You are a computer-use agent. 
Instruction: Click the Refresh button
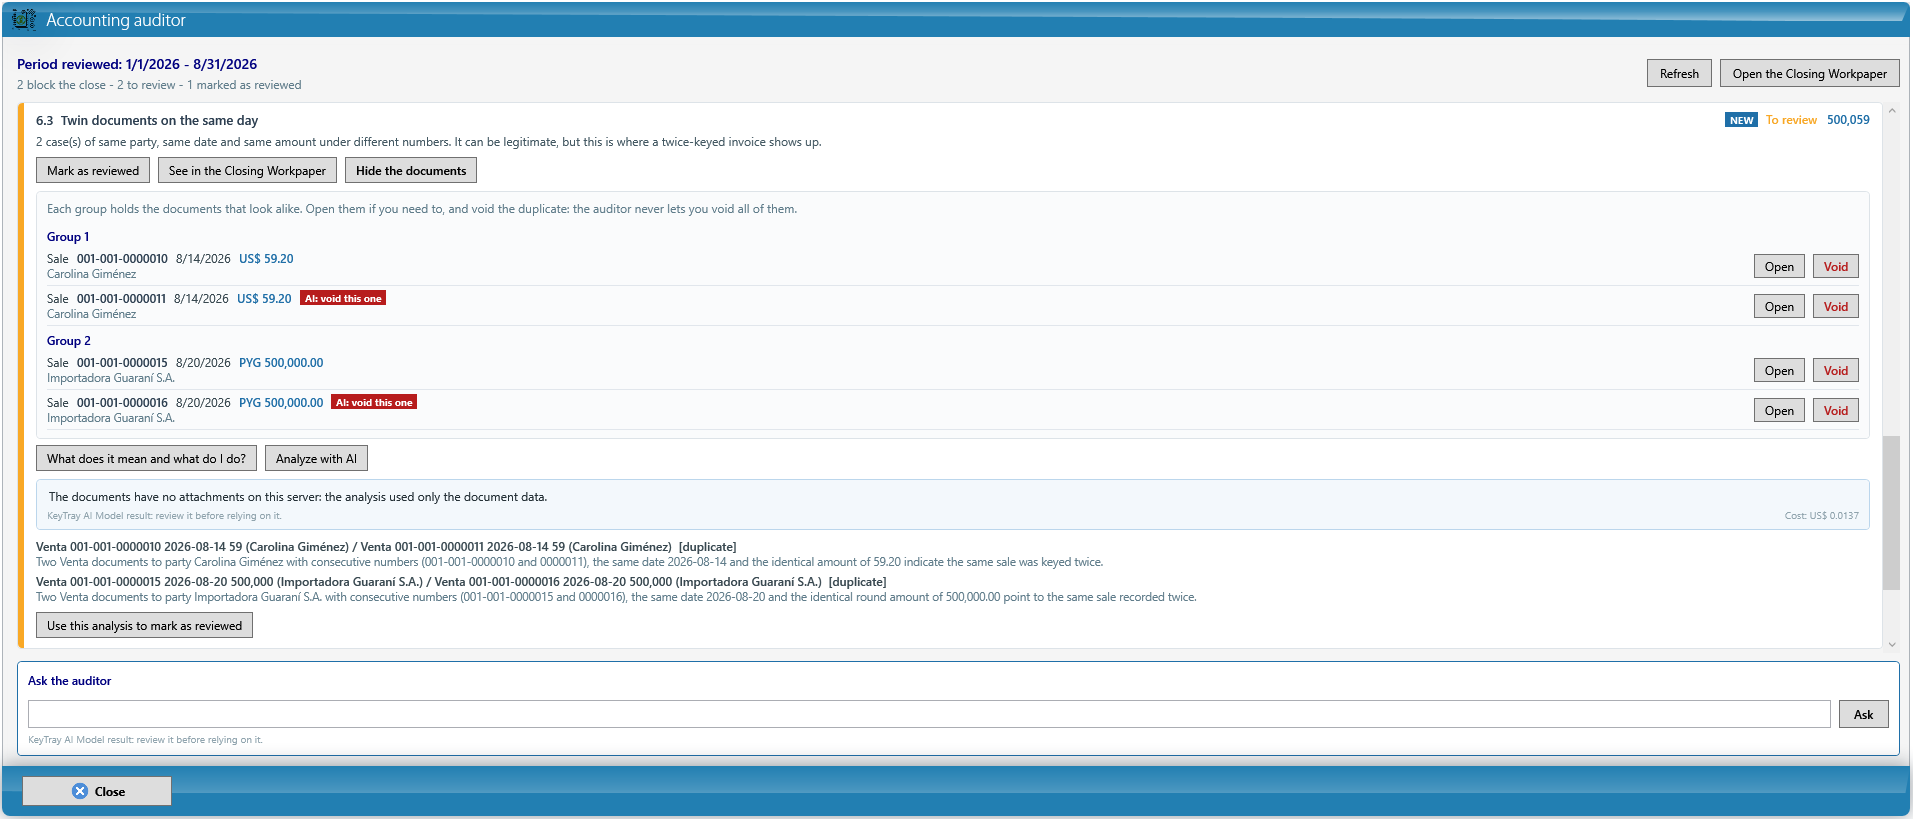click(x=1679, y=73)
